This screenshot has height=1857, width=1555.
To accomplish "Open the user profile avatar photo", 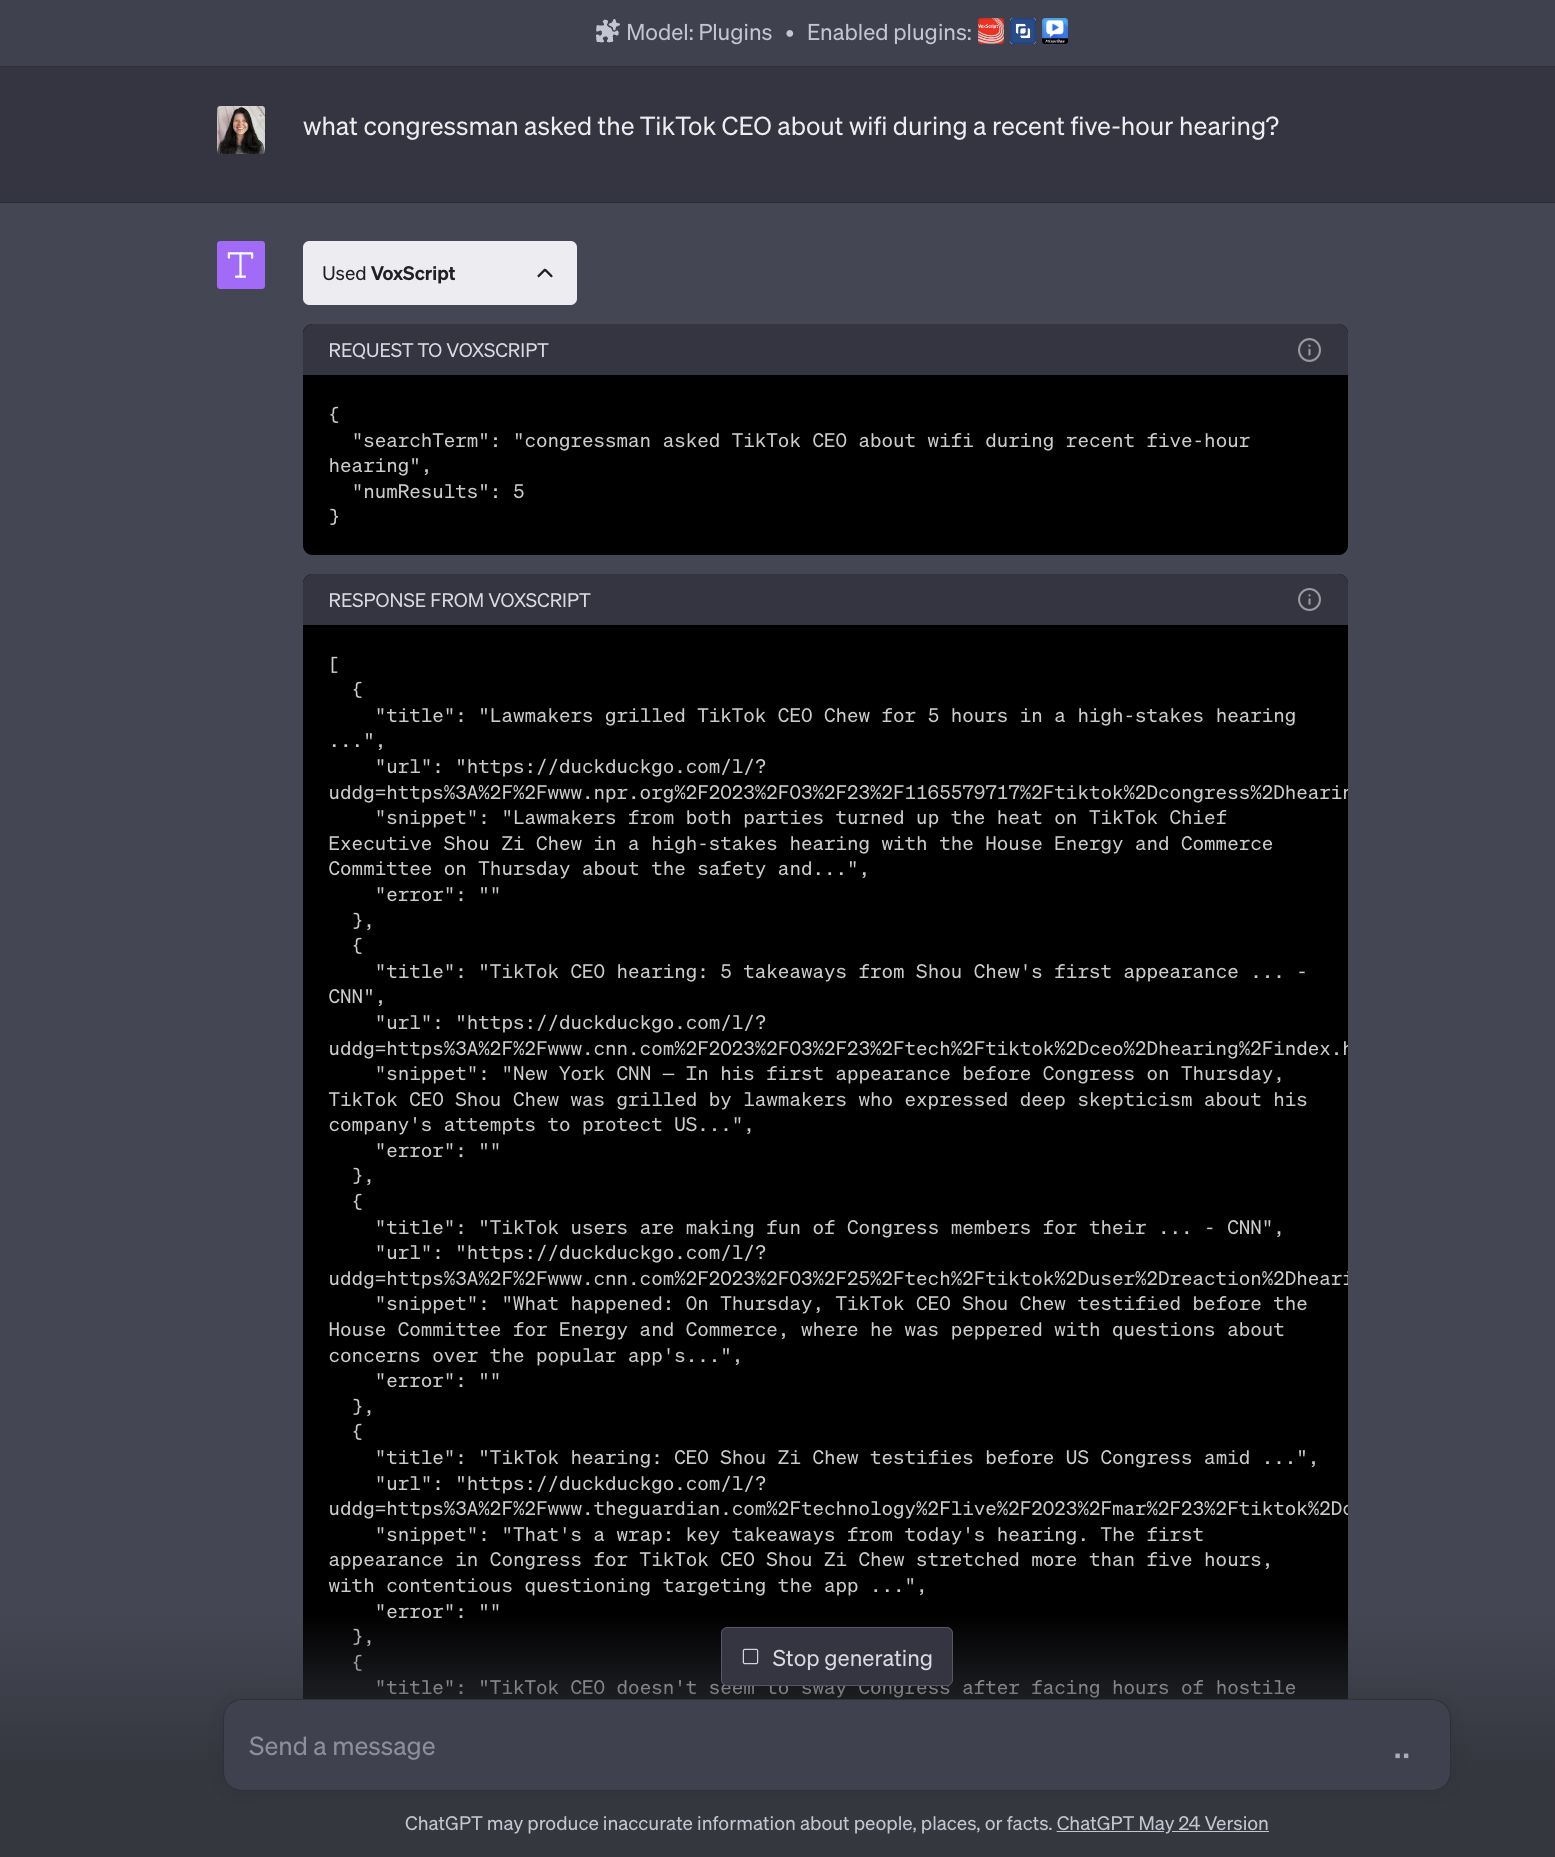I will coord(241,130).
